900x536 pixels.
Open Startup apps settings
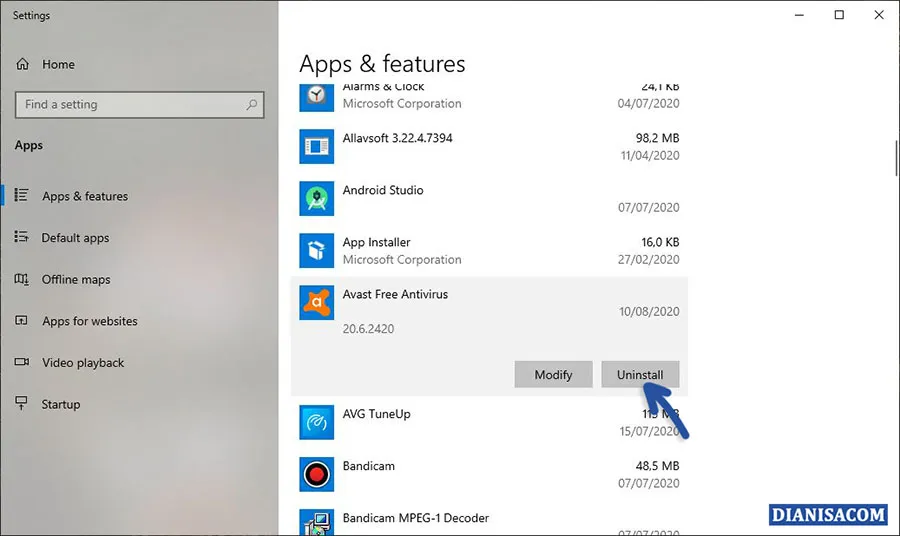(x=61, y=405)
